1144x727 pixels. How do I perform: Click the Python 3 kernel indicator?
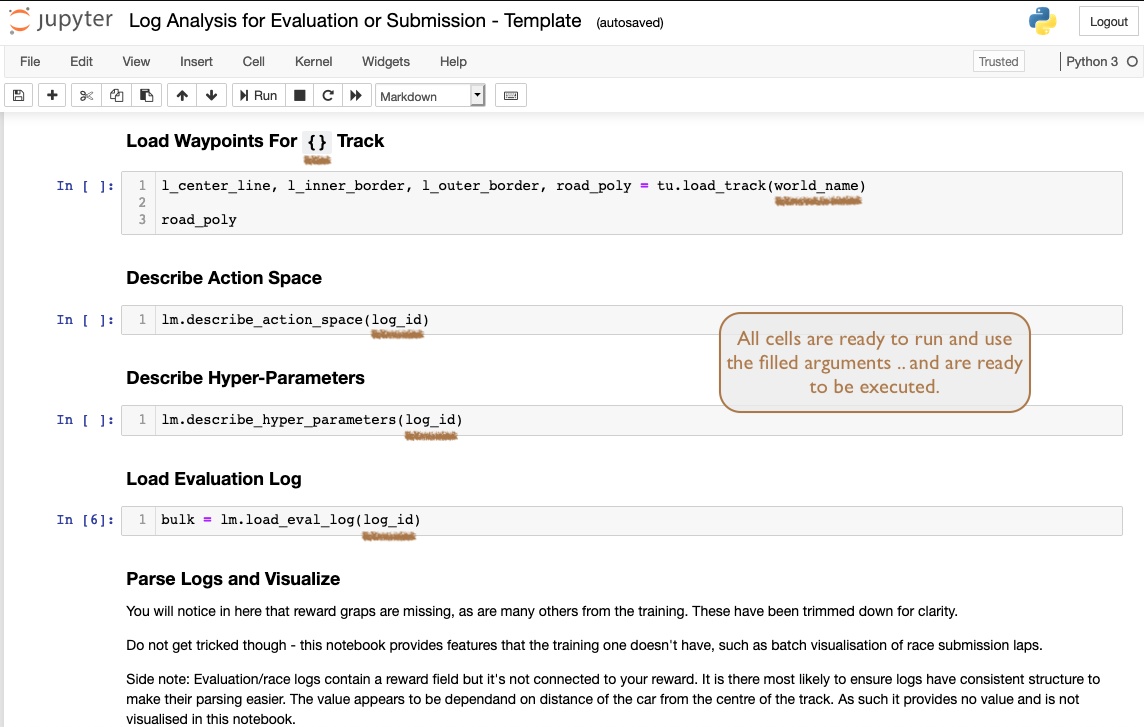[1093, 61]
